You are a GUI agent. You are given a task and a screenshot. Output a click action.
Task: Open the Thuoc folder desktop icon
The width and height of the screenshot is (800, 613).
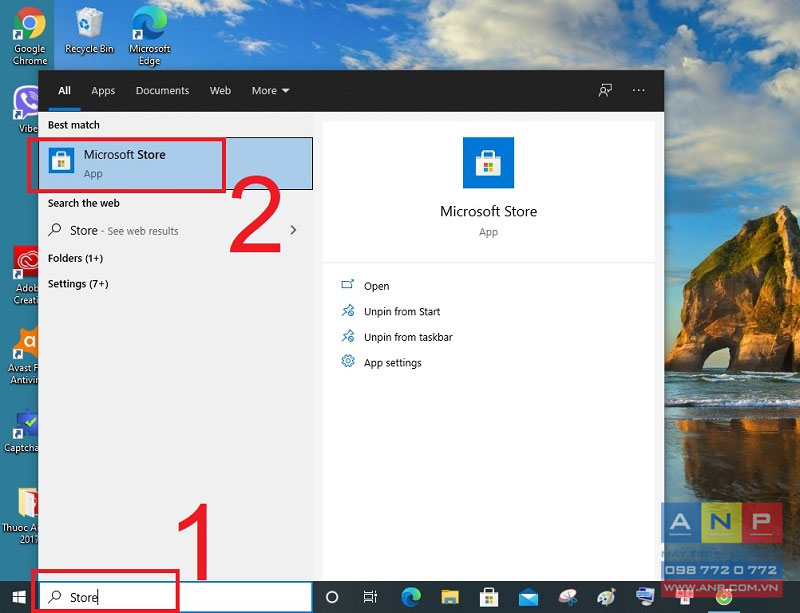pos(21,516)
